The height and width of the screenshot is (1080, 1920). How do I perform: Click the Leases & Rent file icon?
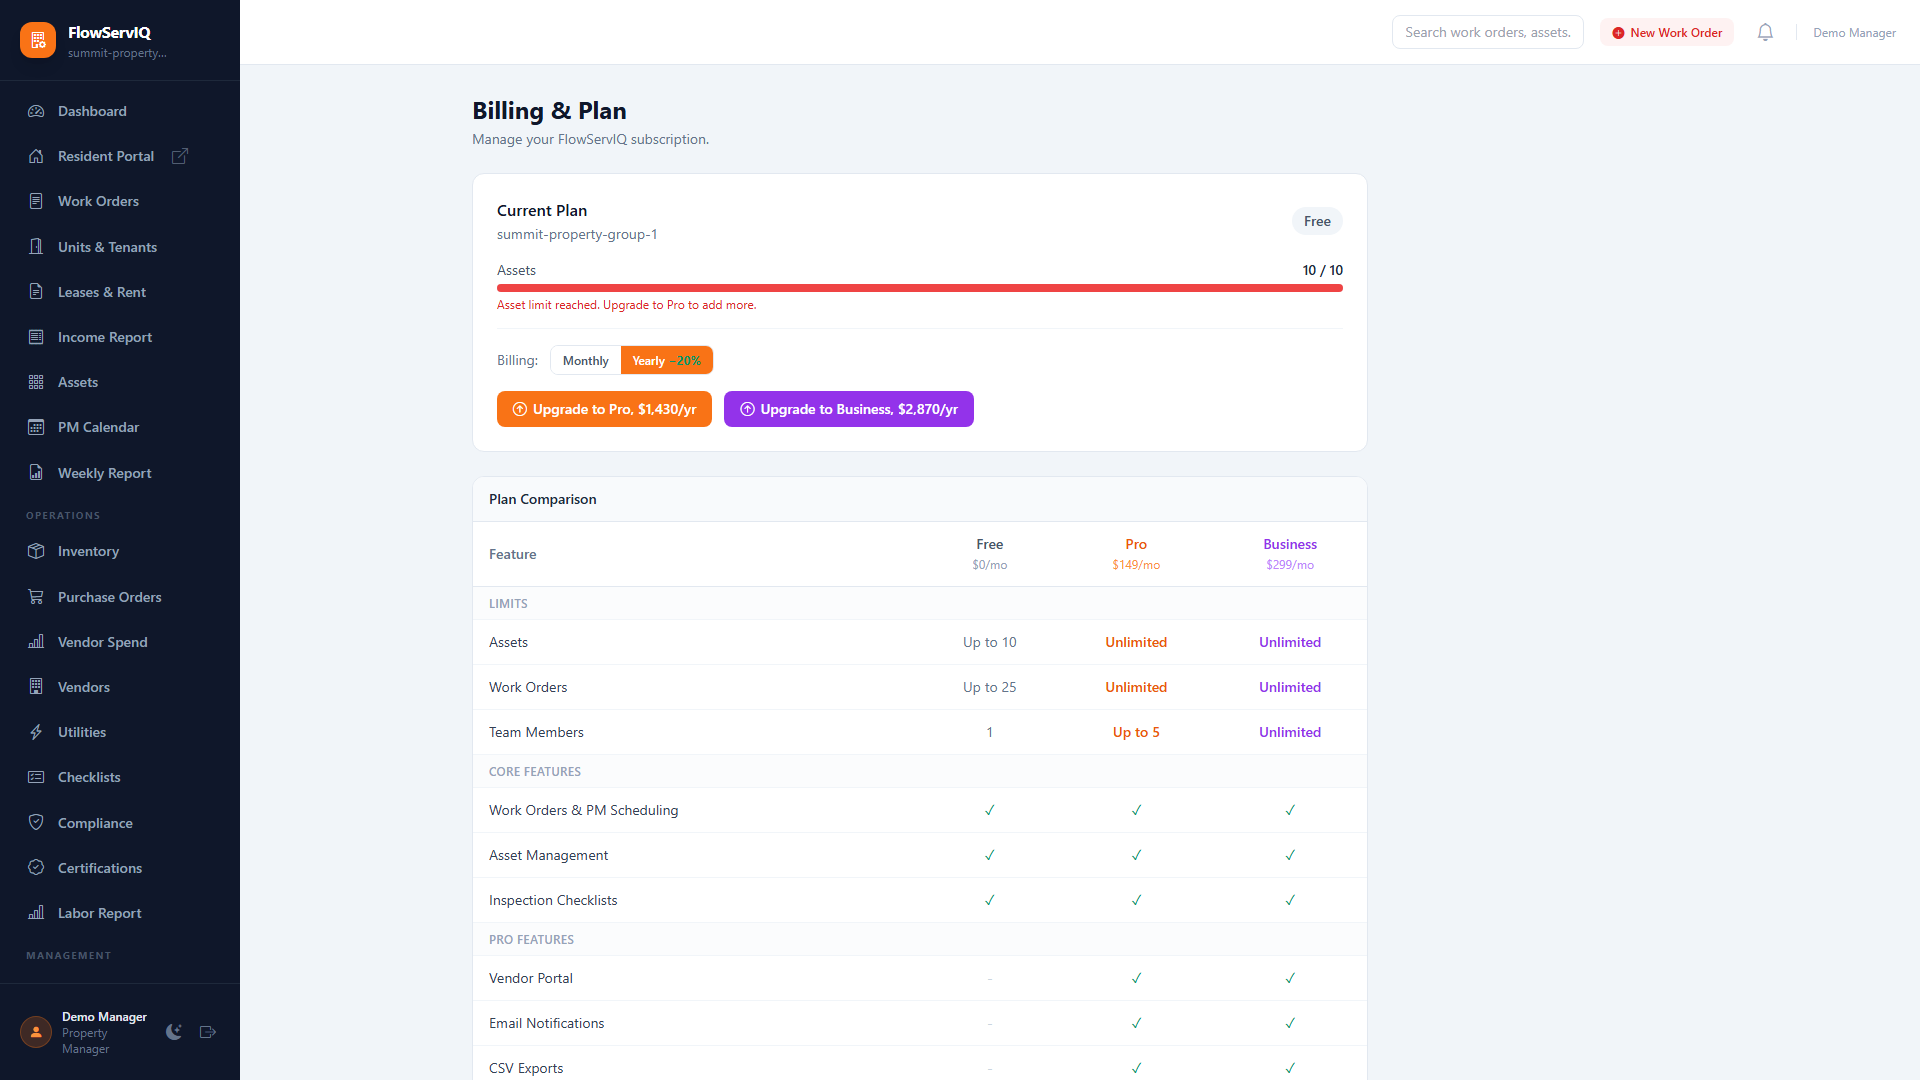pyautogui.click(x=36, y=291)
